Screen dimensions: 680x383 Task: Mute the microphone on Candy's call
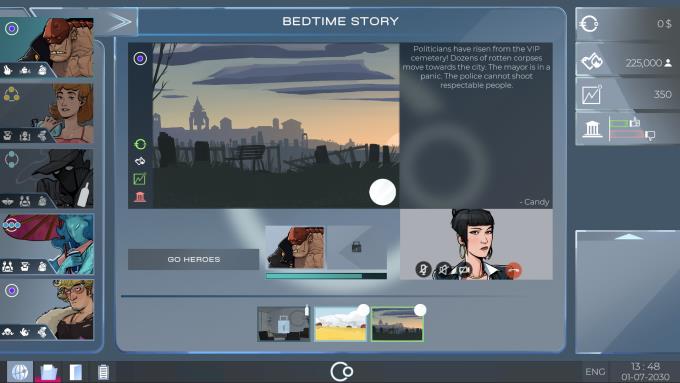pos(423,269)
